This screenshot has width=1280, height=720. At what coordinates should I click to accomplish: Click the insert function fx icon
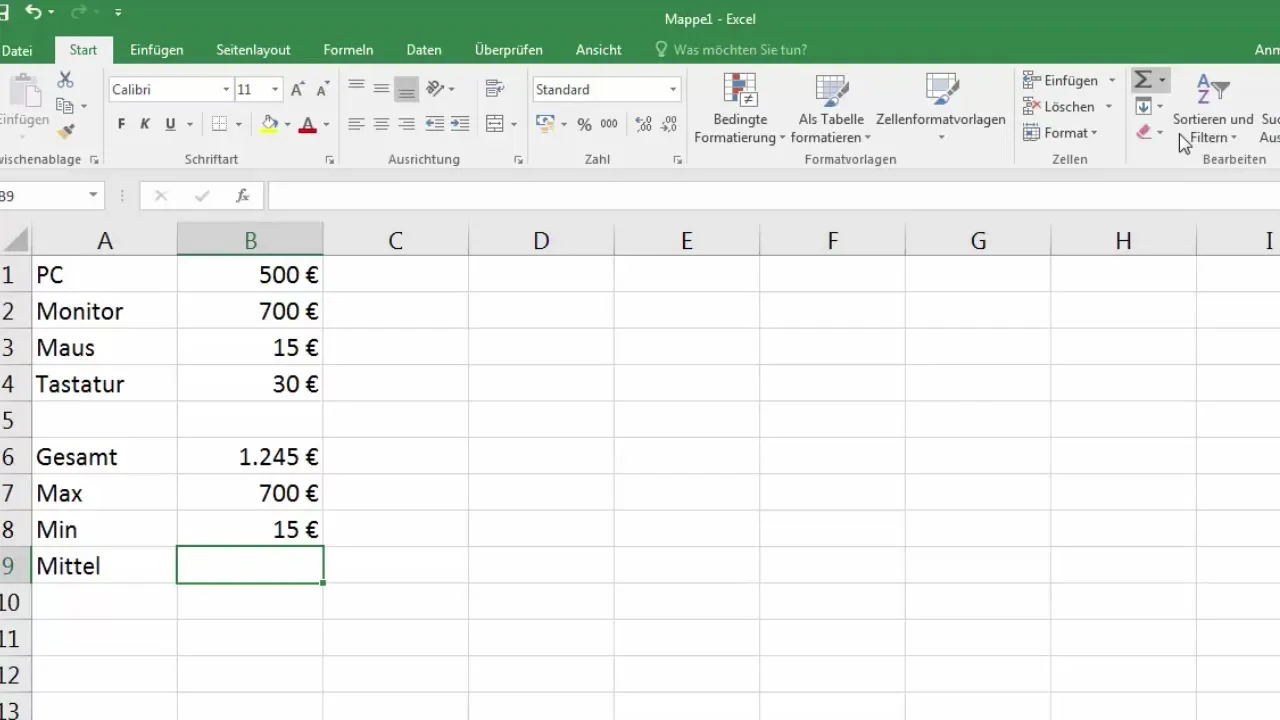(x=242, y=196)
